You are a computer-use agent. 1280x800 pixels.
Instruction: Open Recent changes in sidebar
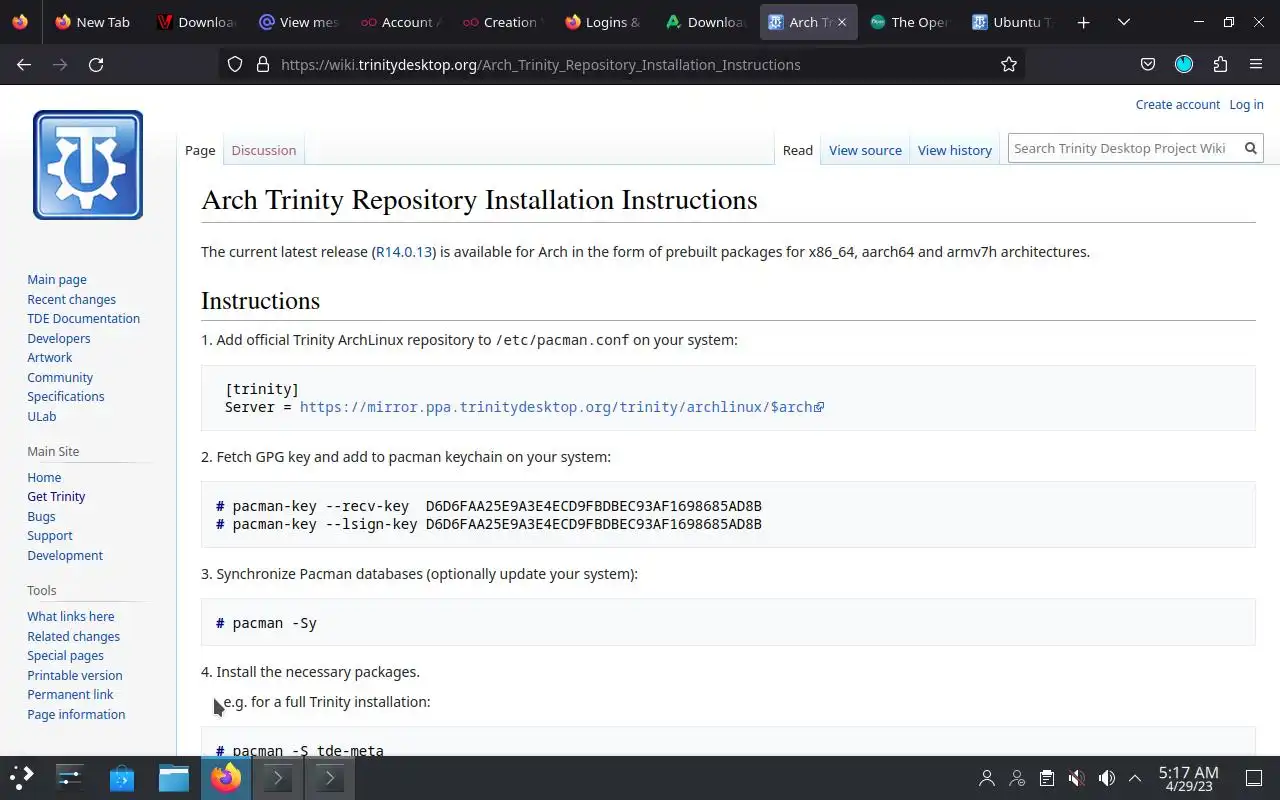[71, 299]
